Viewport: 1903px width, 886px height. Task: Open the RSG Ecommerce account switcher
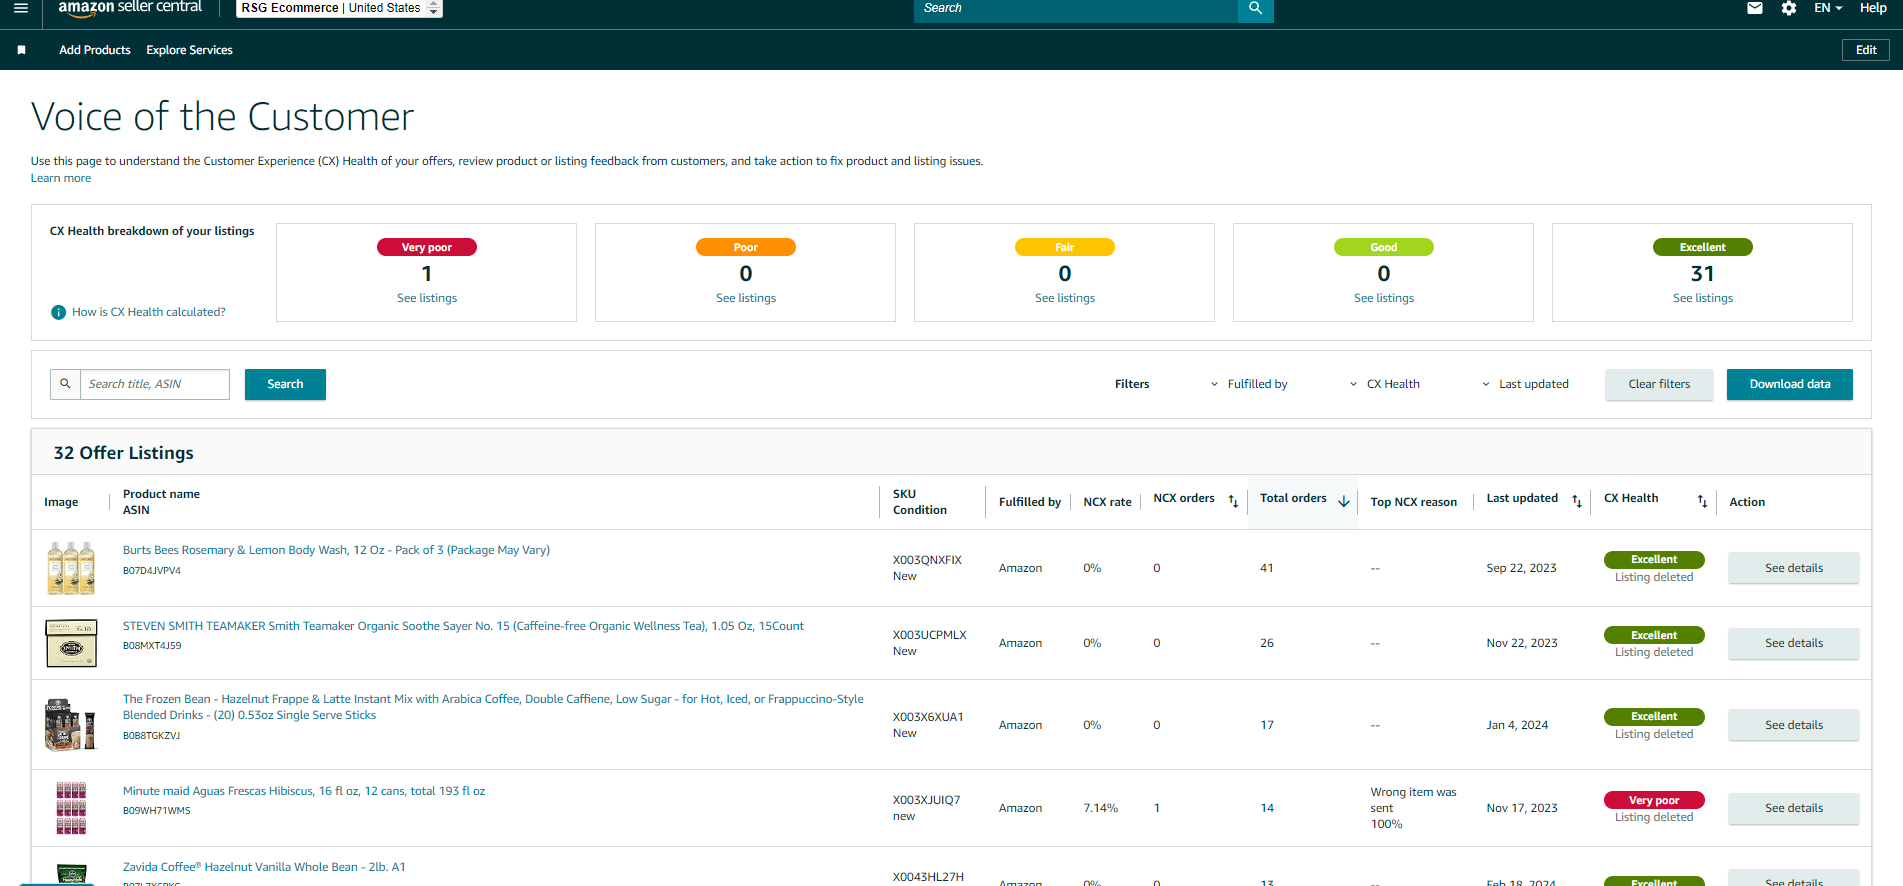tap(340, 8)
